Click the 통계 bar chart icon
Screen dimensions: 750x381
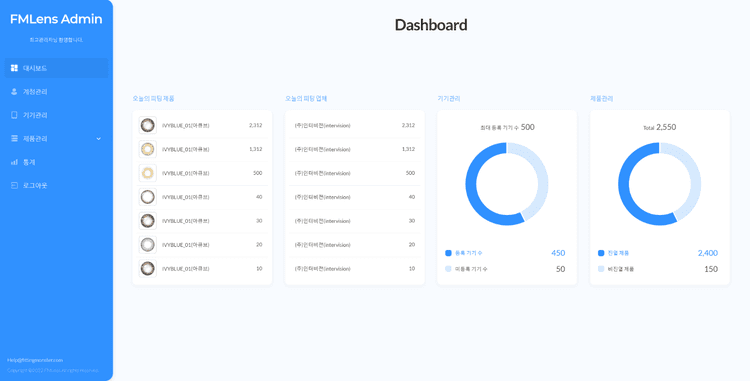(x=14, y=162)
